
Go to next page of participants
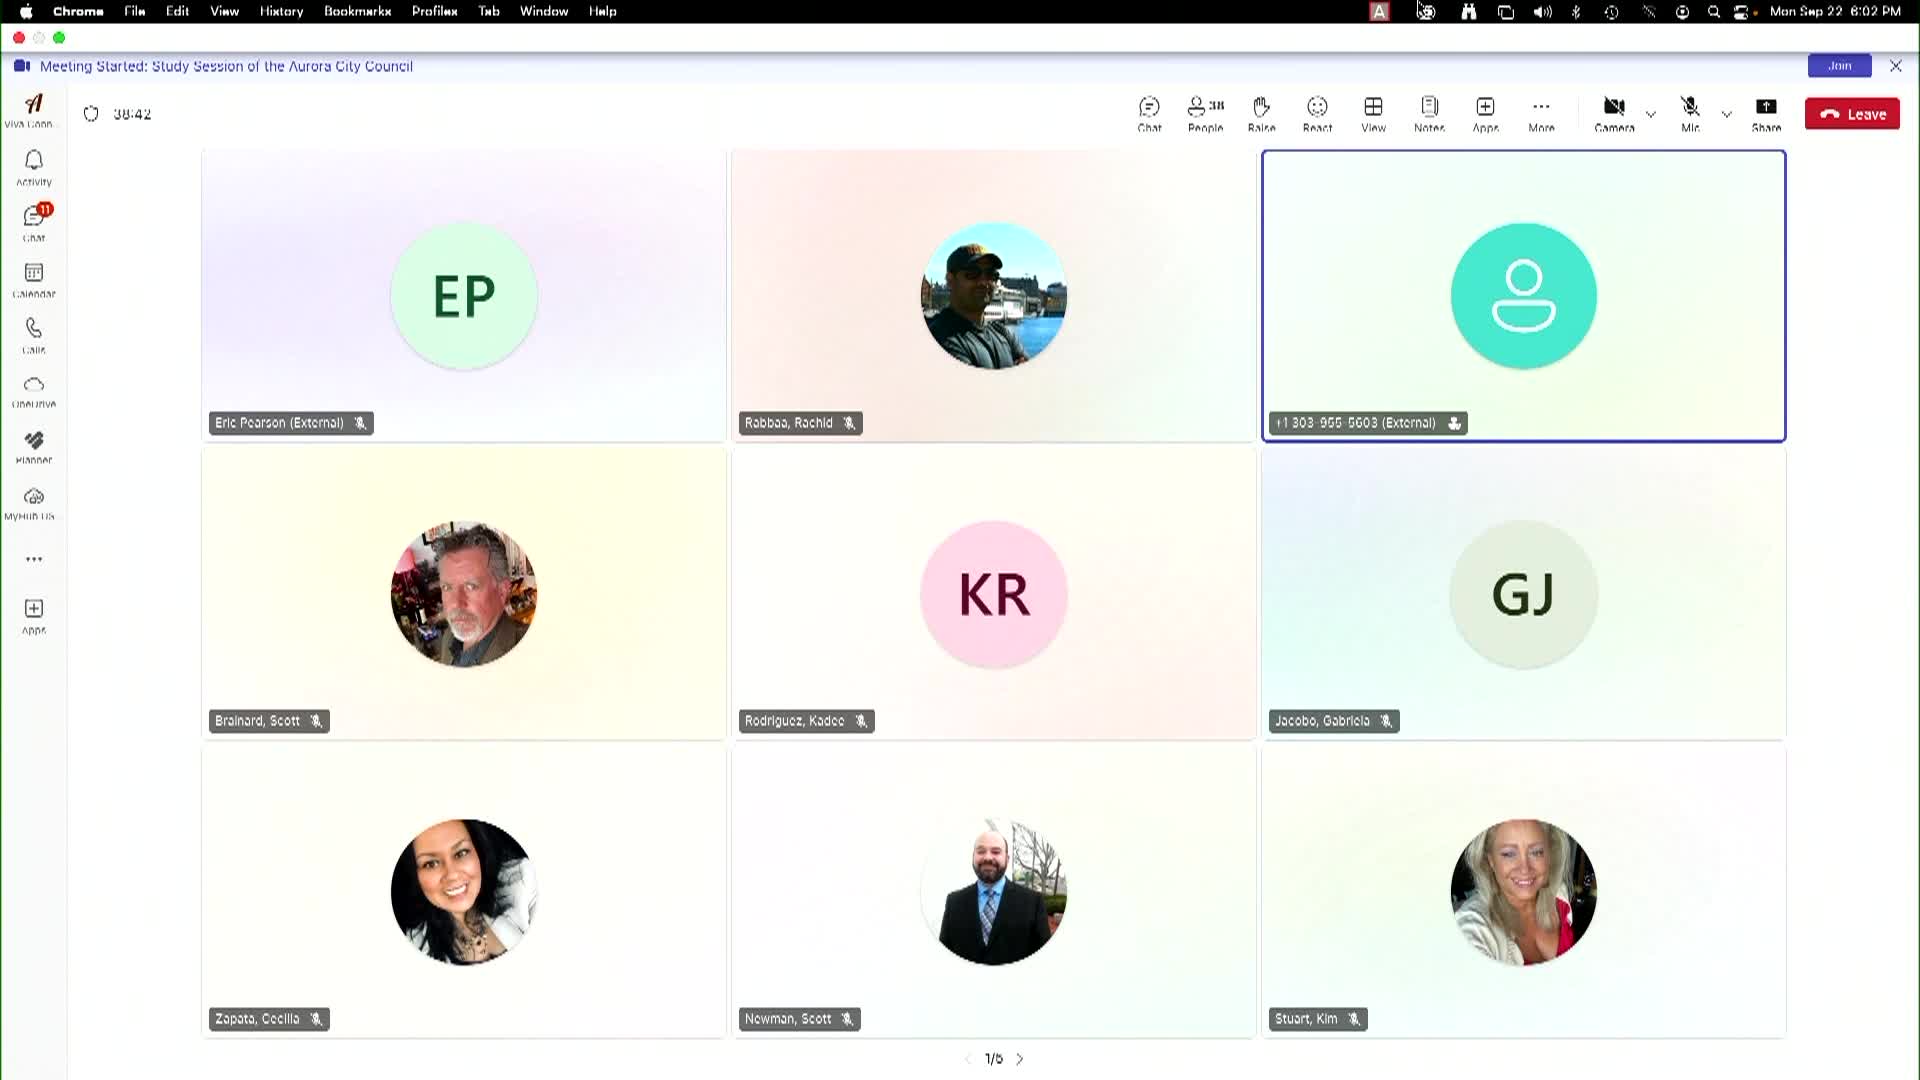pos(1019,1059)
